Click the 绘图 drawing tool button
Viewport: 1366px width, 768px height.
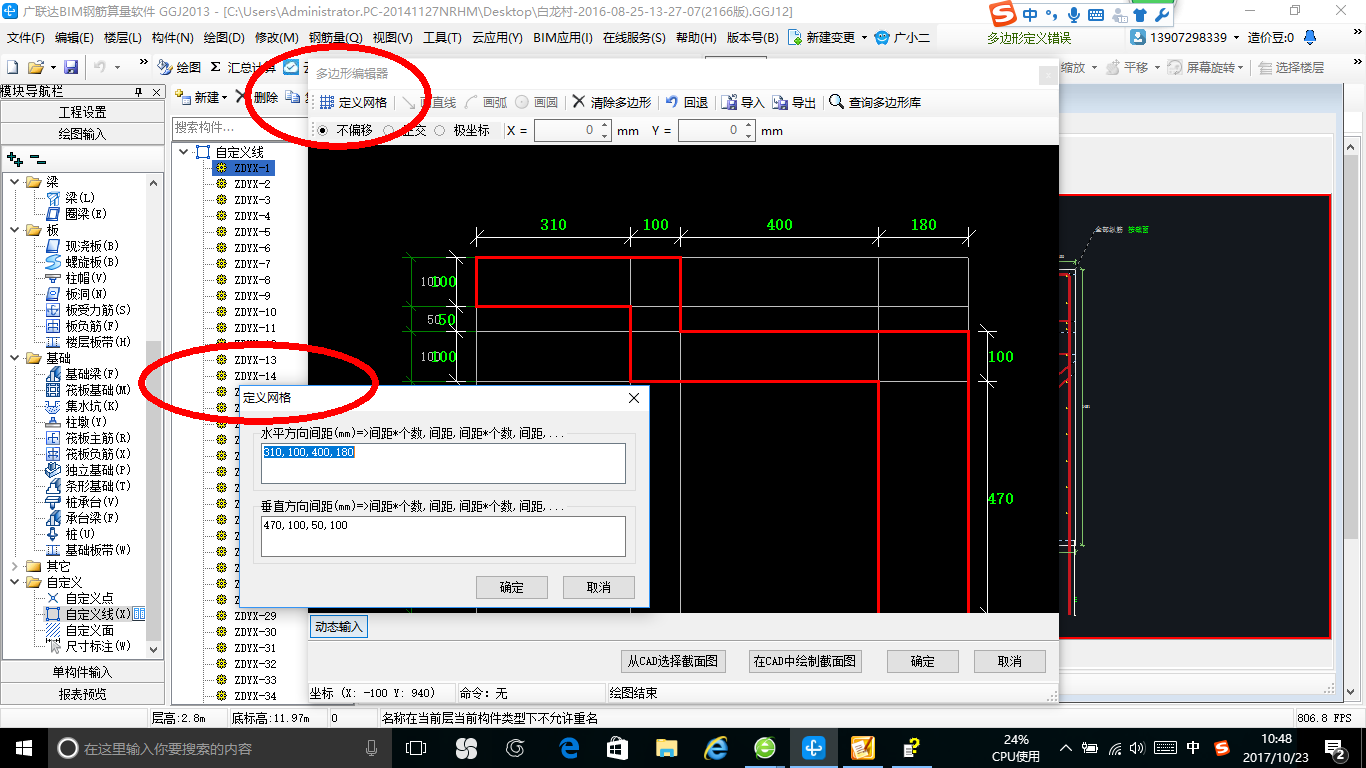click(x=179, y=67)
